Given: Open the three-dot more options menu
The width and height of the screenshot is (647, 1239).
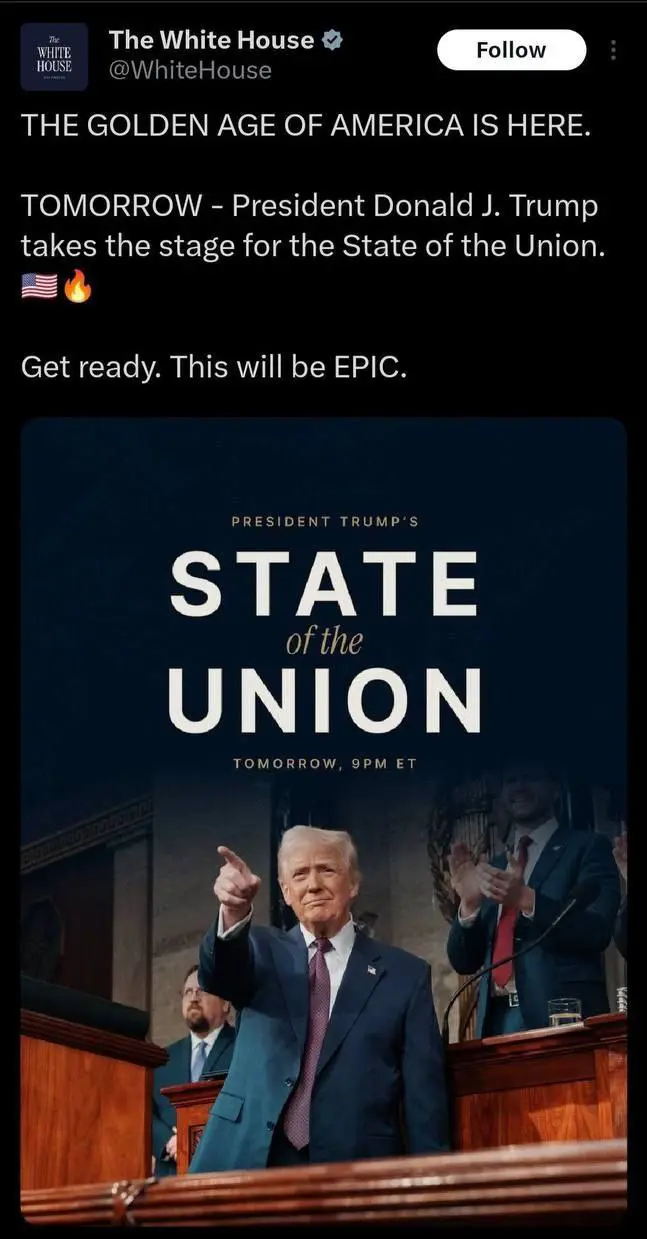Looking at the screenshot, I should pos(613,50).
